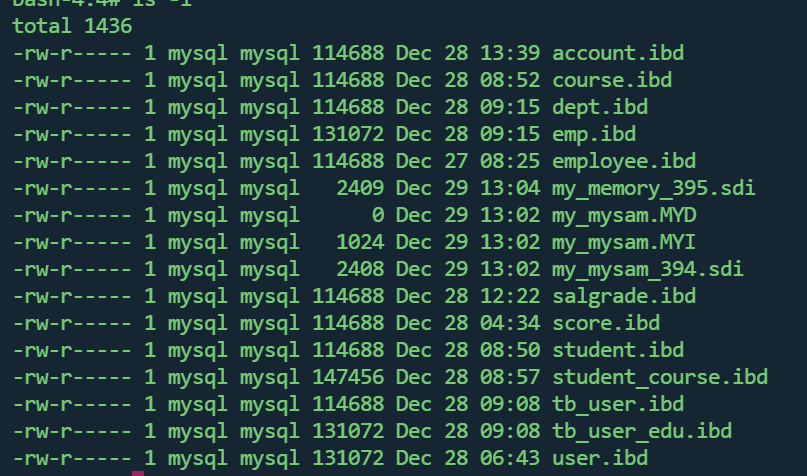This screenshot has height=476, width=807.
Task: Click on my_mysam_394.sdi
Action: [x=647, y=269]
